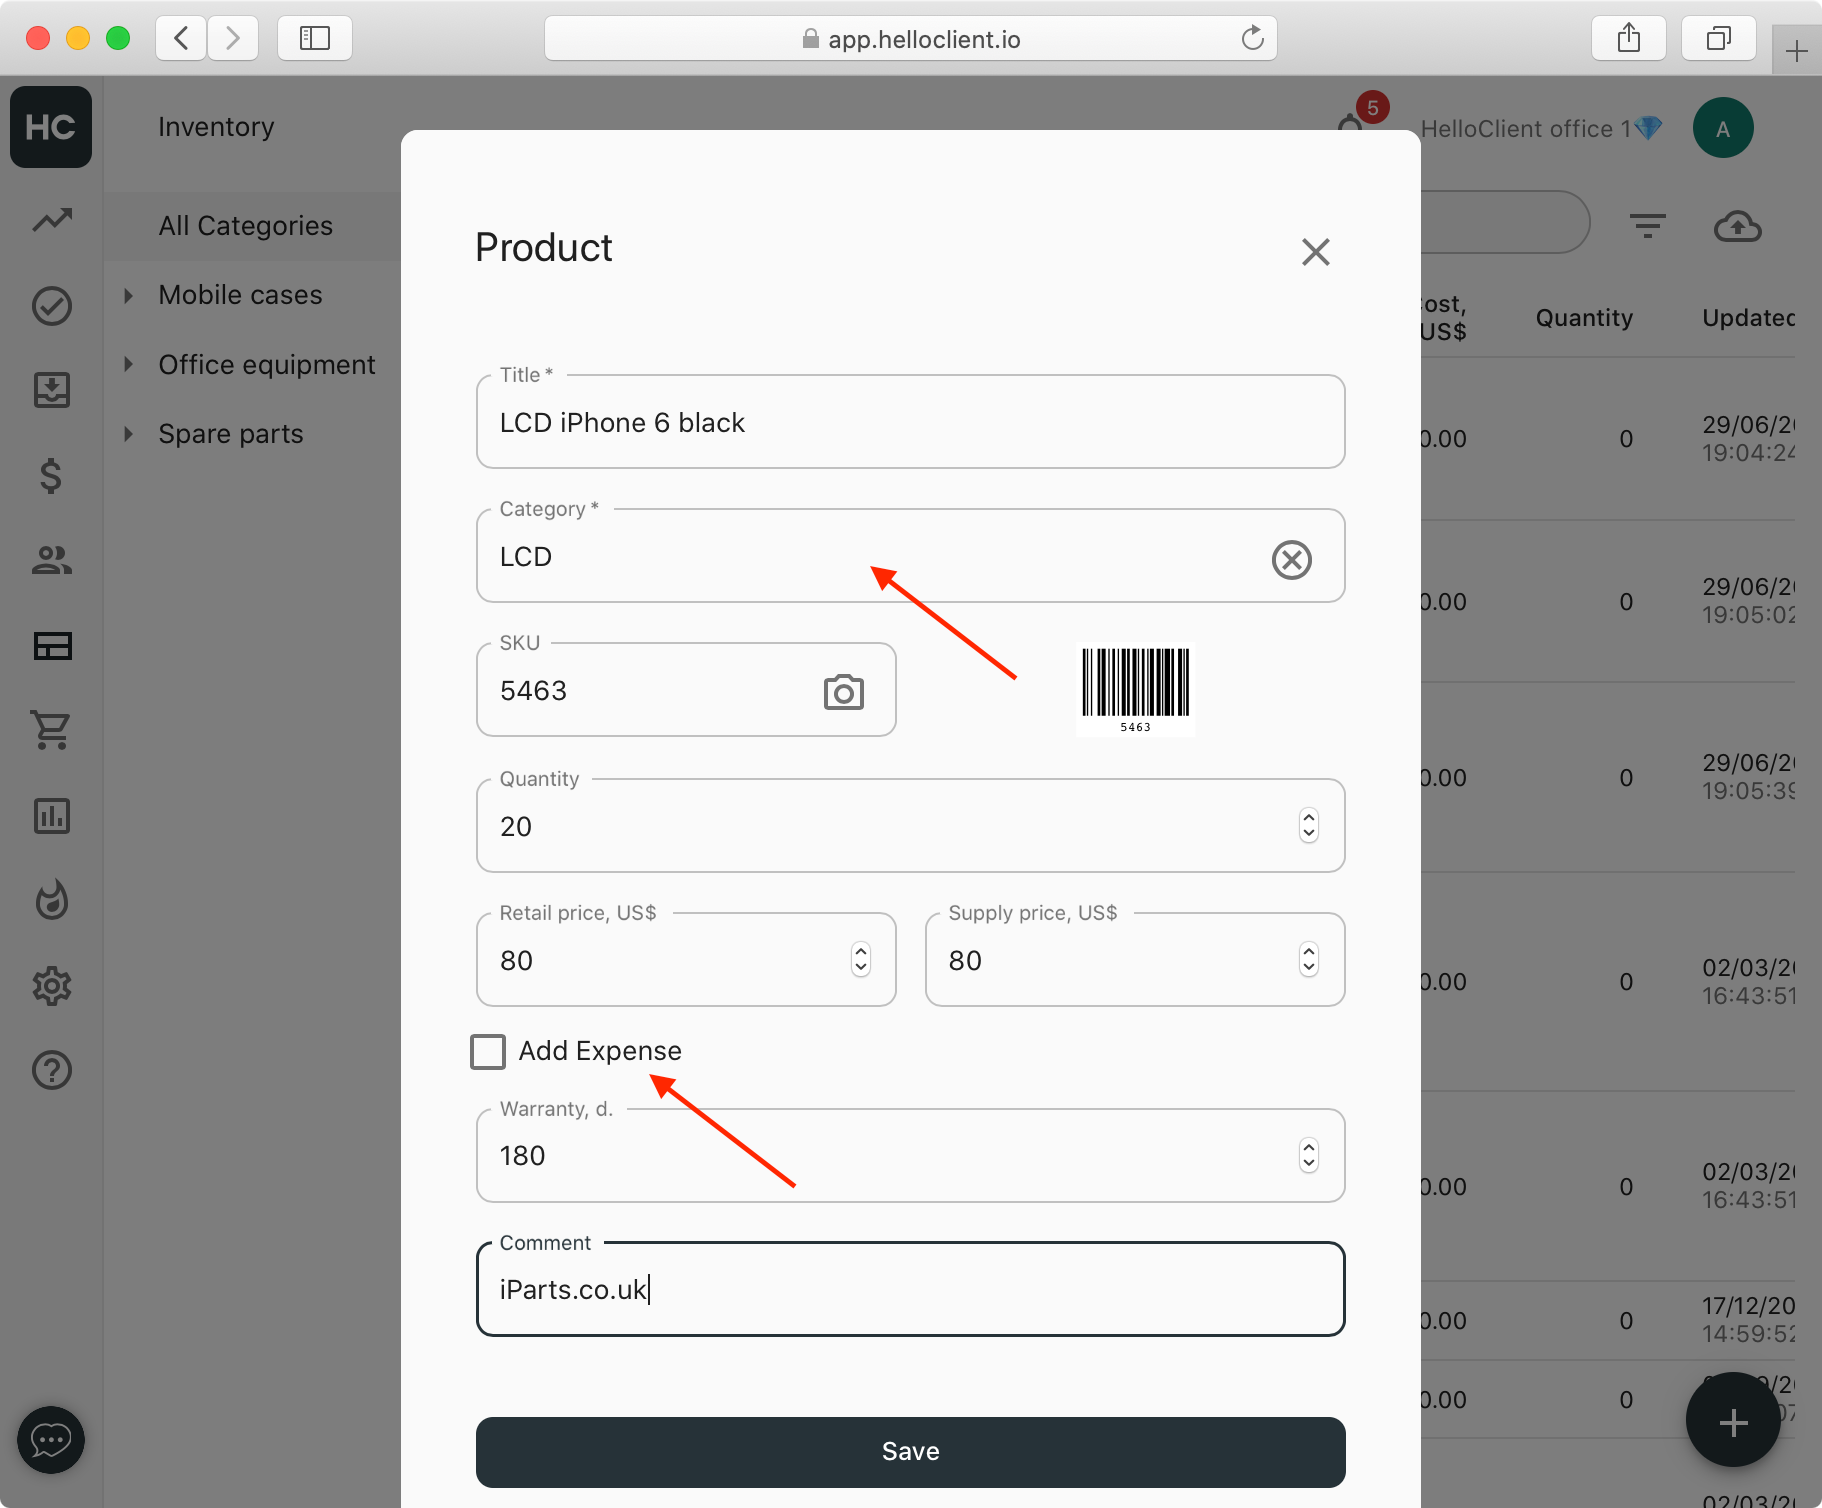
Task: Click the cloud upload icon
Action: point(1738,227)
